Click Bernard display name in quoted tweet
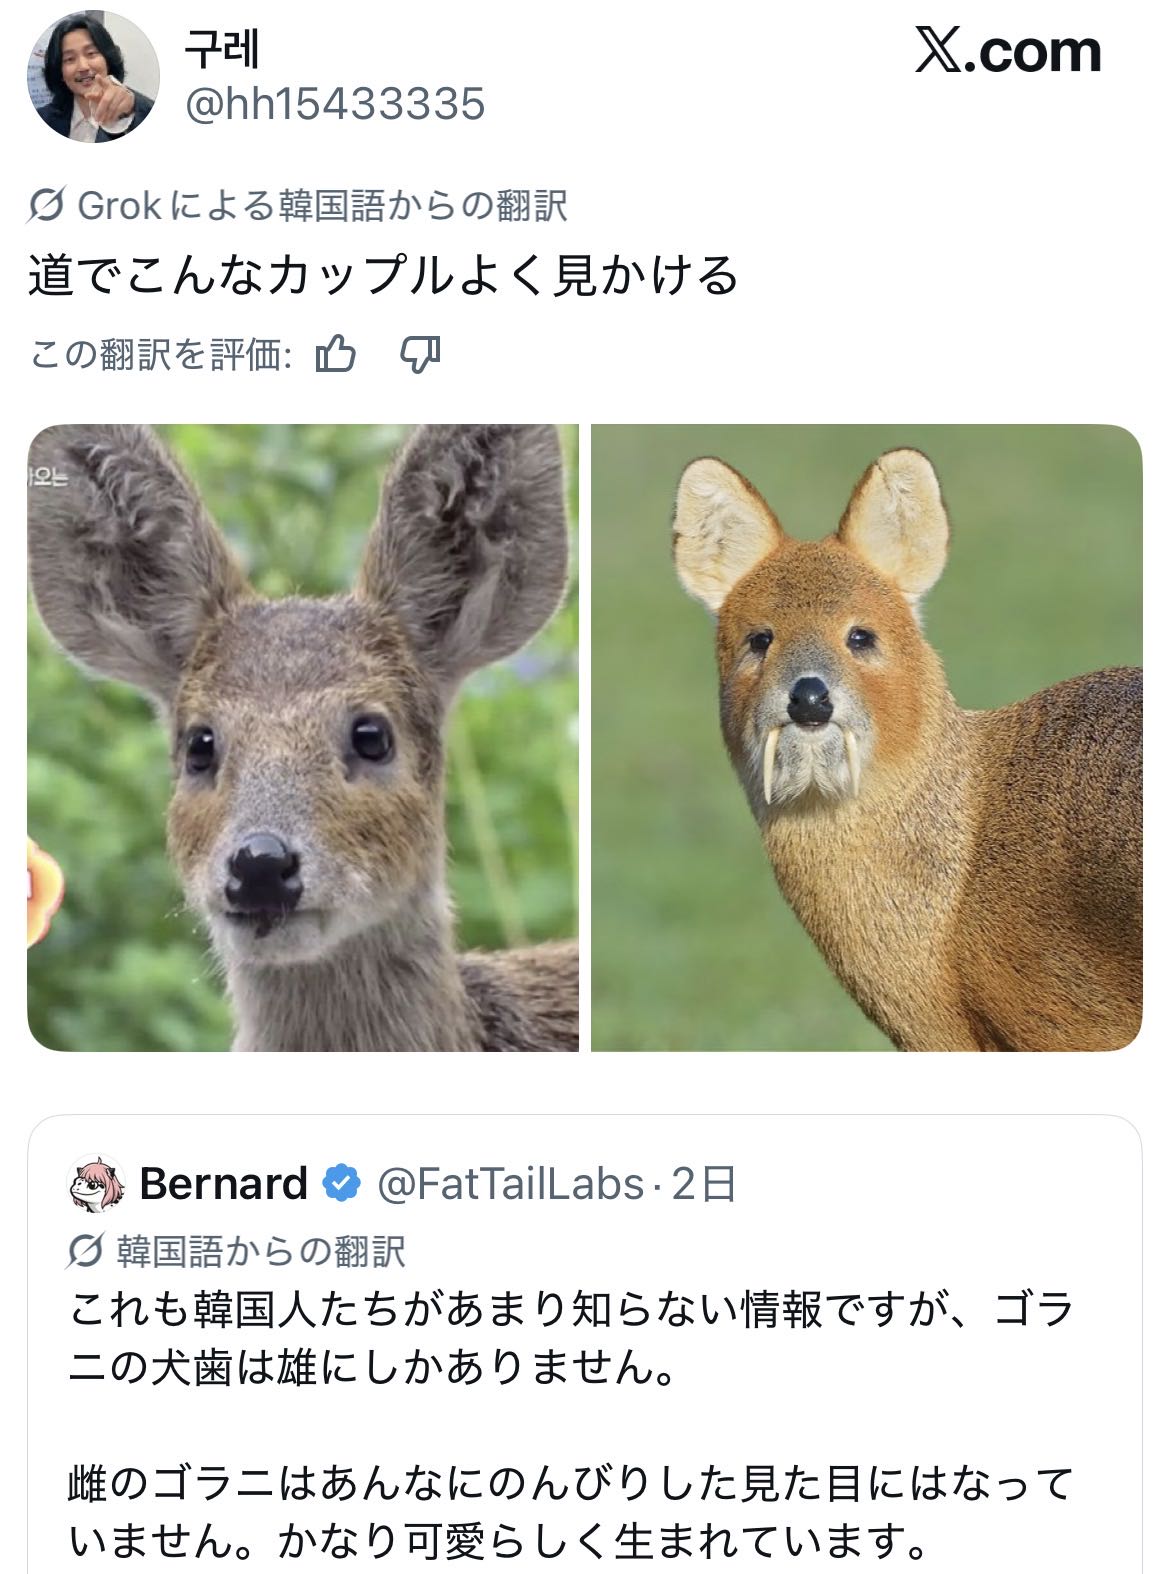 (x=223, y=1184)
